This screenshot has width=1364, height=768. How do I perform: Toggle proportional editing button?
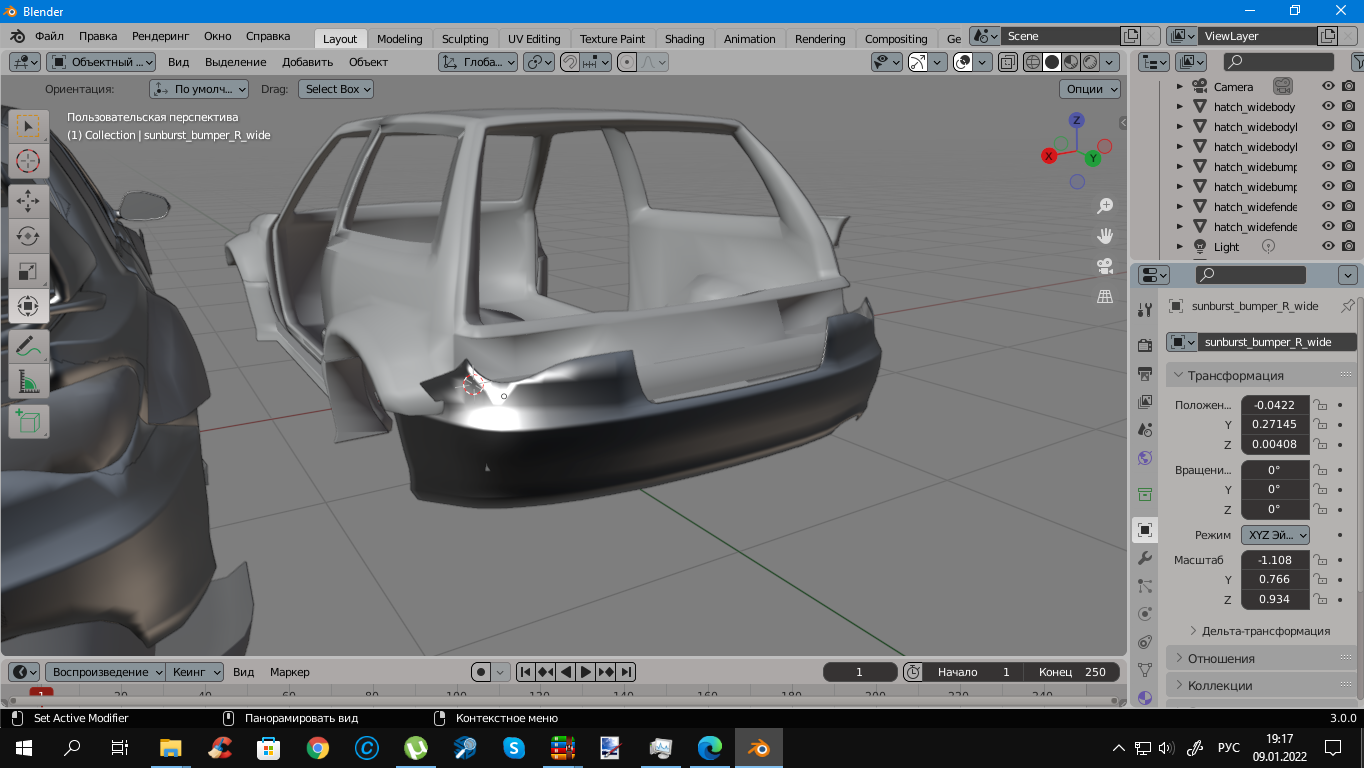pos(627,62)
